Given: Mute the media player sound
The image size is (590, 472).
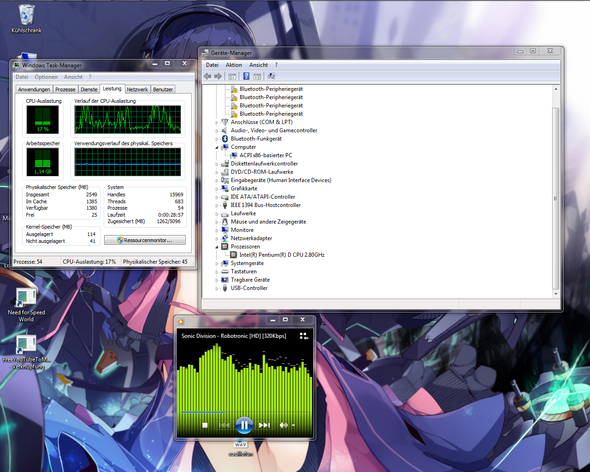Looking at the screenshot, I should (x=283, y=425).
